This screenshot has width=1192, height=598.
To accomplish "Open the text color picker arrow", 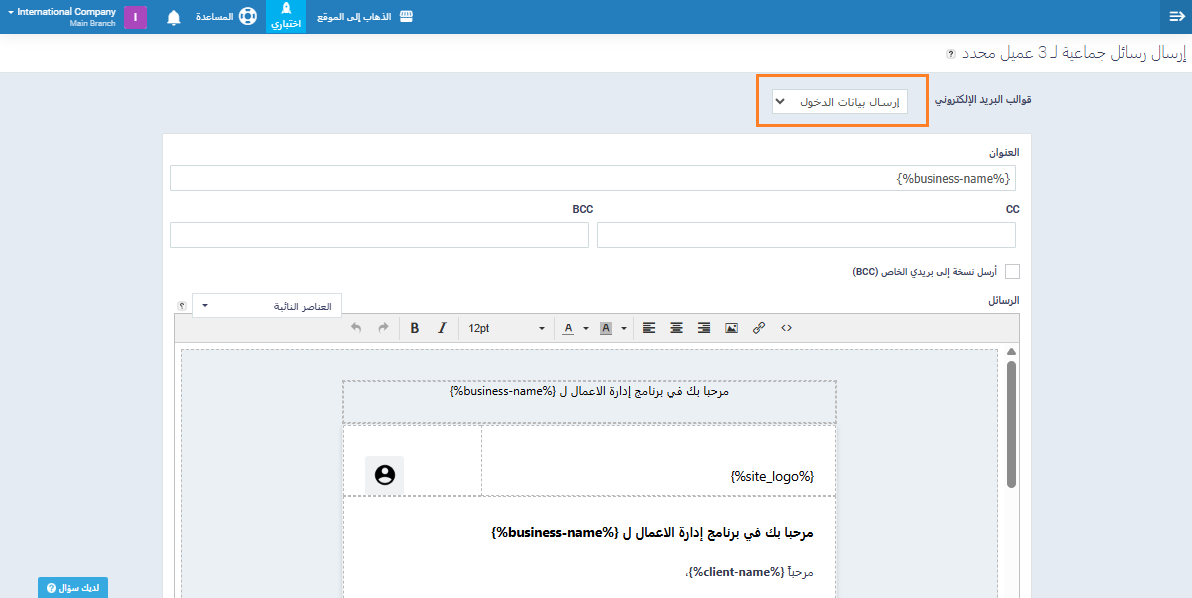I will pyautogui.click(x=584, y=328).
